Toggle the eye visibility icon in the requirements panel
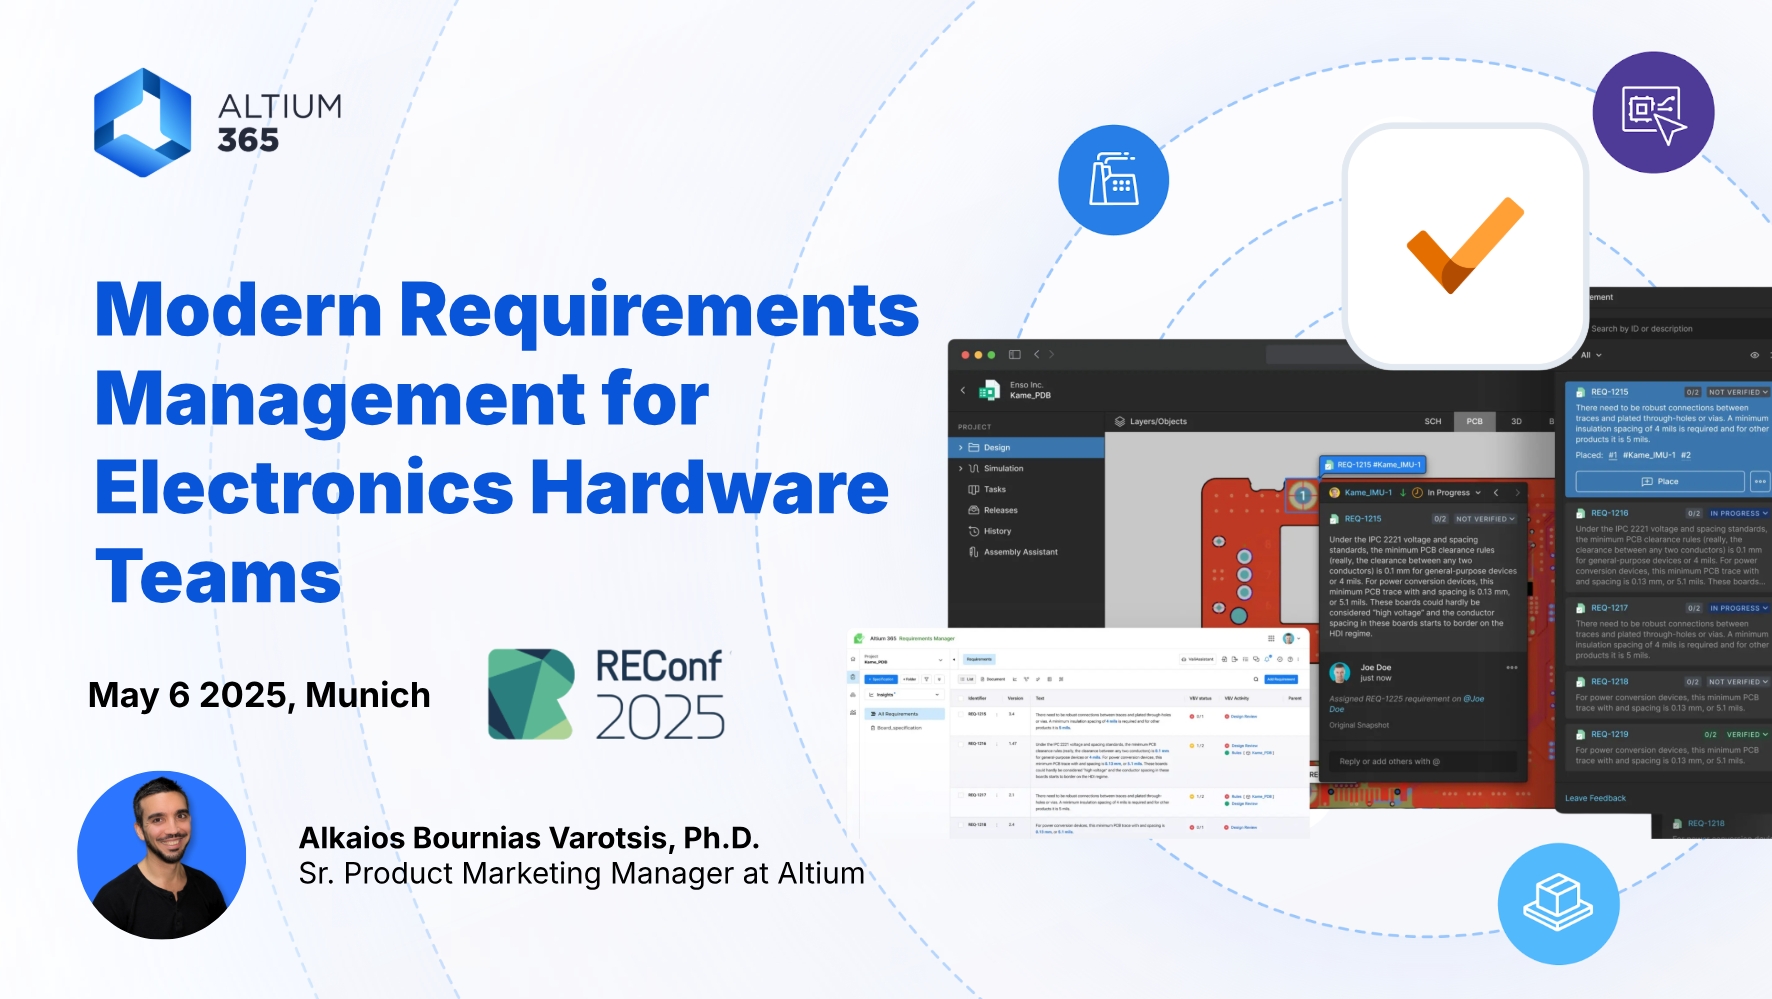Viewport: 1772px width, 999px height. coord(1755,355)
